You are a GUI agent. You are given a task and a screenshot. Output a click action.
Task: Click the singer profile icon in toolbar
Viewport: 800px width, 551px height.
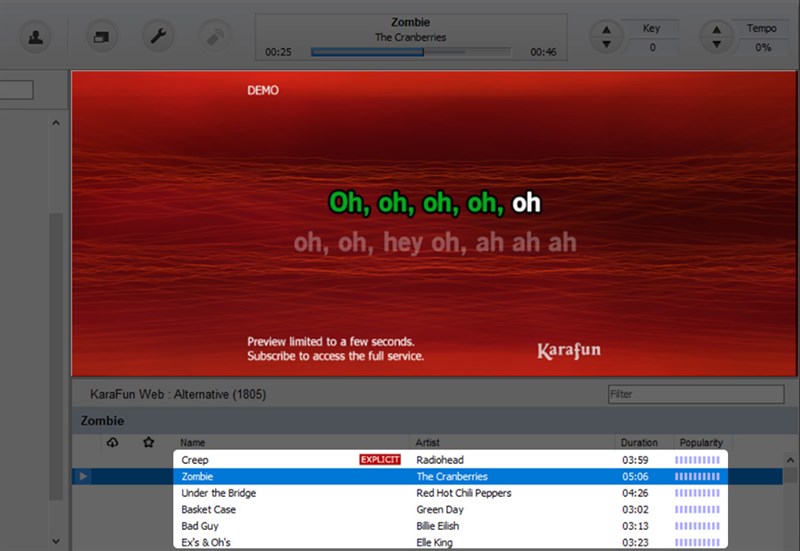(35, 37)
